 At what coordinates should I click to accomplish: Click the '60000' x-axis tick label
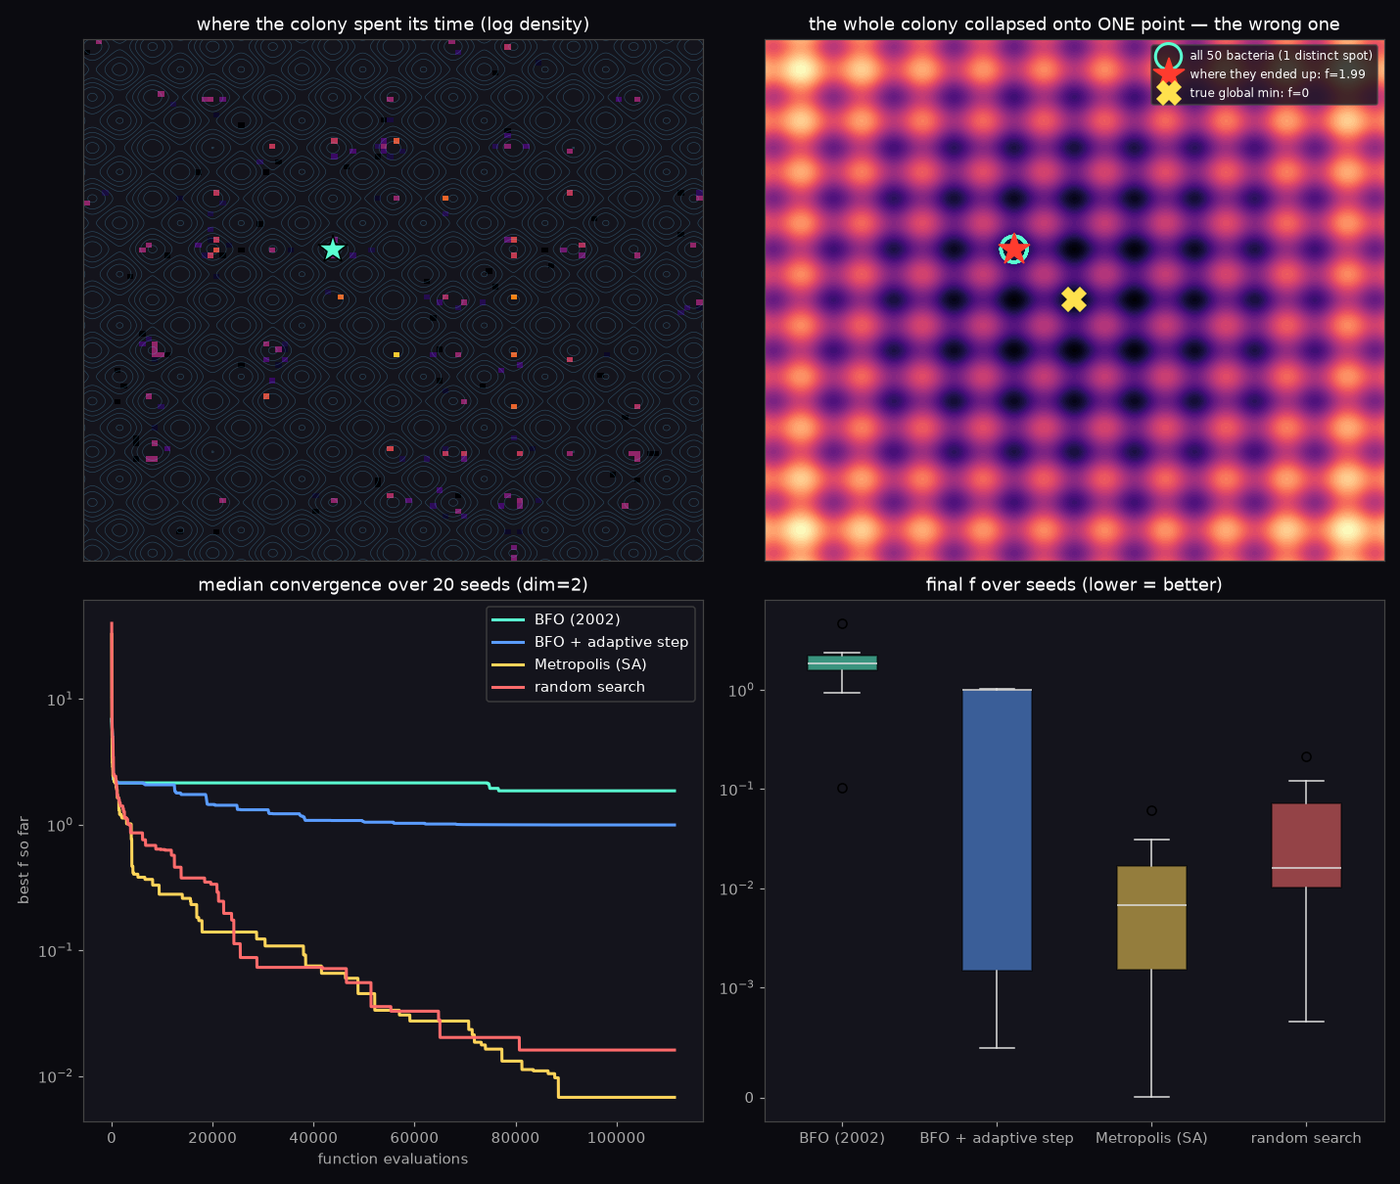click(x=414, y=1138)
